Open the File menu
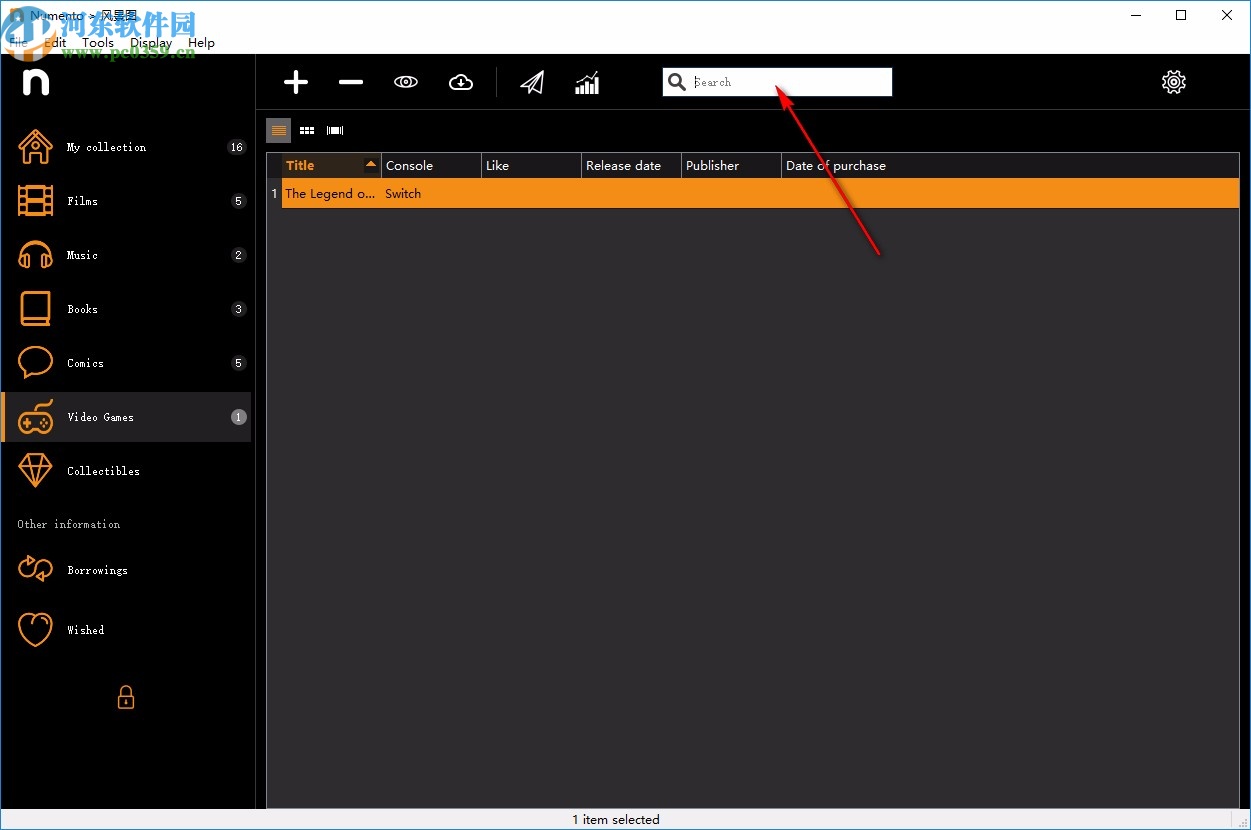 click(19, 43)
